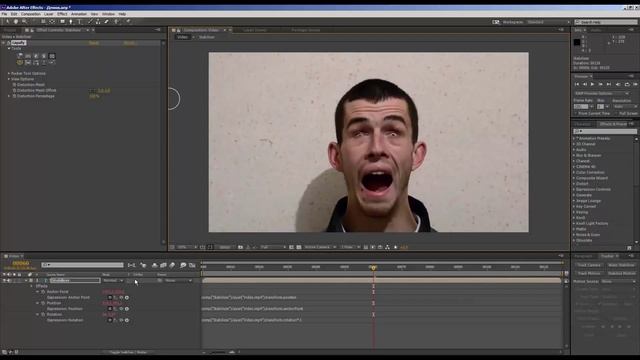Pick the last Liquify tool icon in top row
640x360 pixels.
[52, 56]
